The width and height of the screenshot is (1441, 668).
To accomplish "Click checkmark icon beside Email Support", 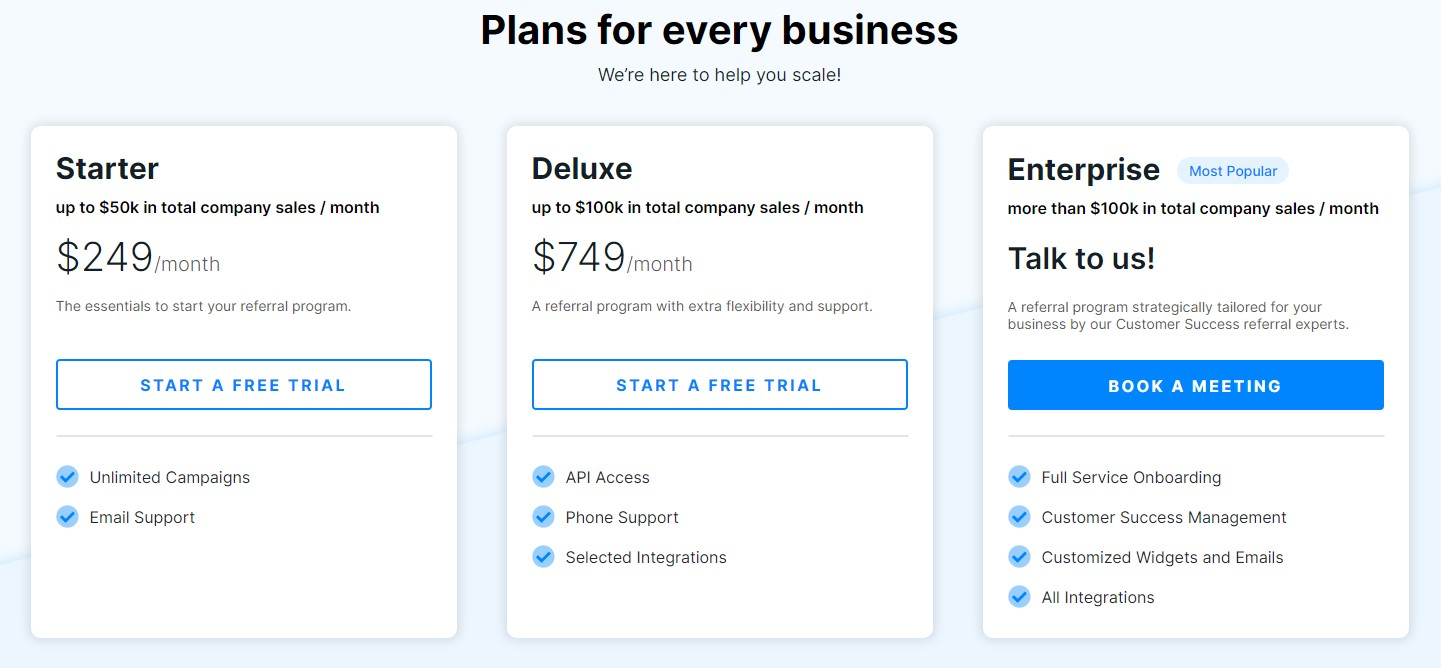I will pyautogui.click(x=67, y=516).
